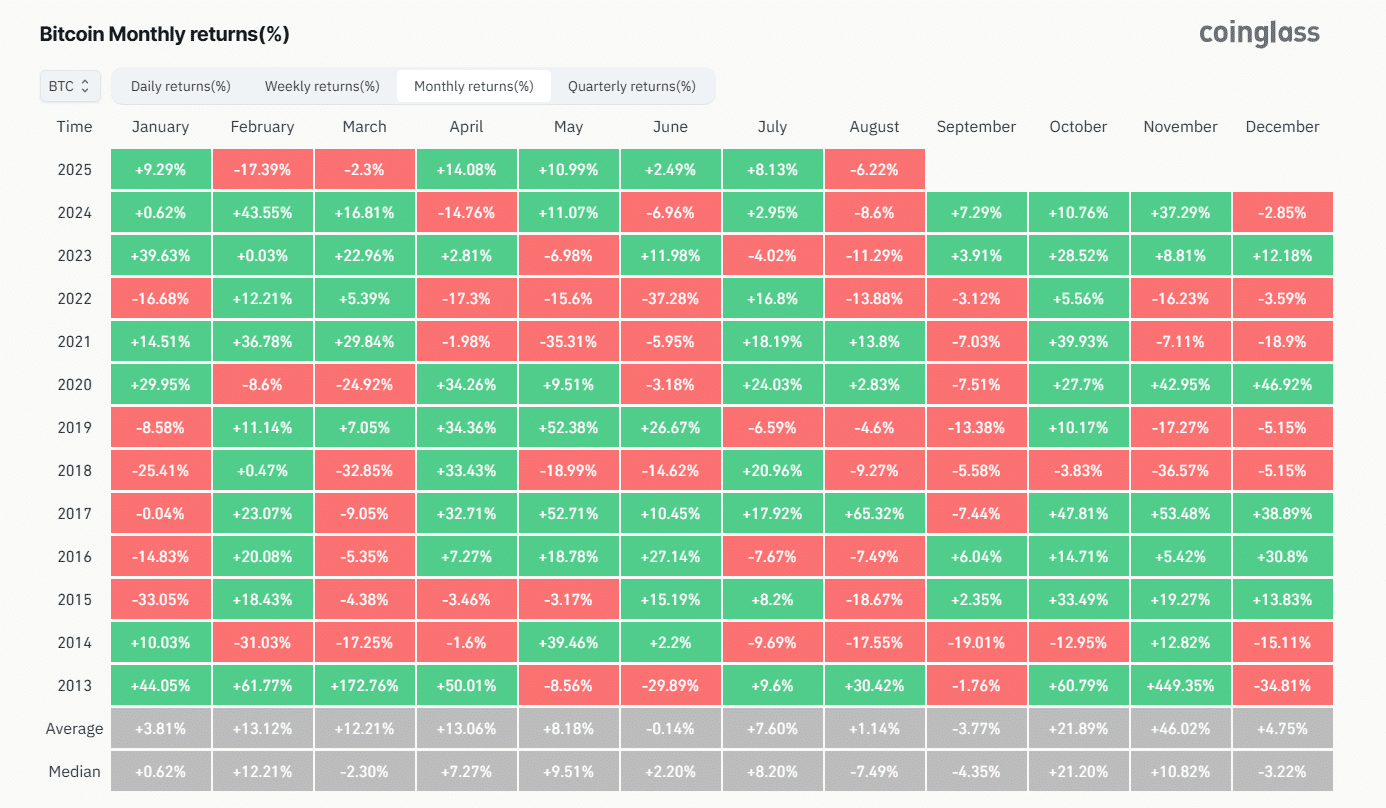Select the Quarterly returns(%) tab
The height and width of the screenshot is (808, 1386).
coord(632,86)
